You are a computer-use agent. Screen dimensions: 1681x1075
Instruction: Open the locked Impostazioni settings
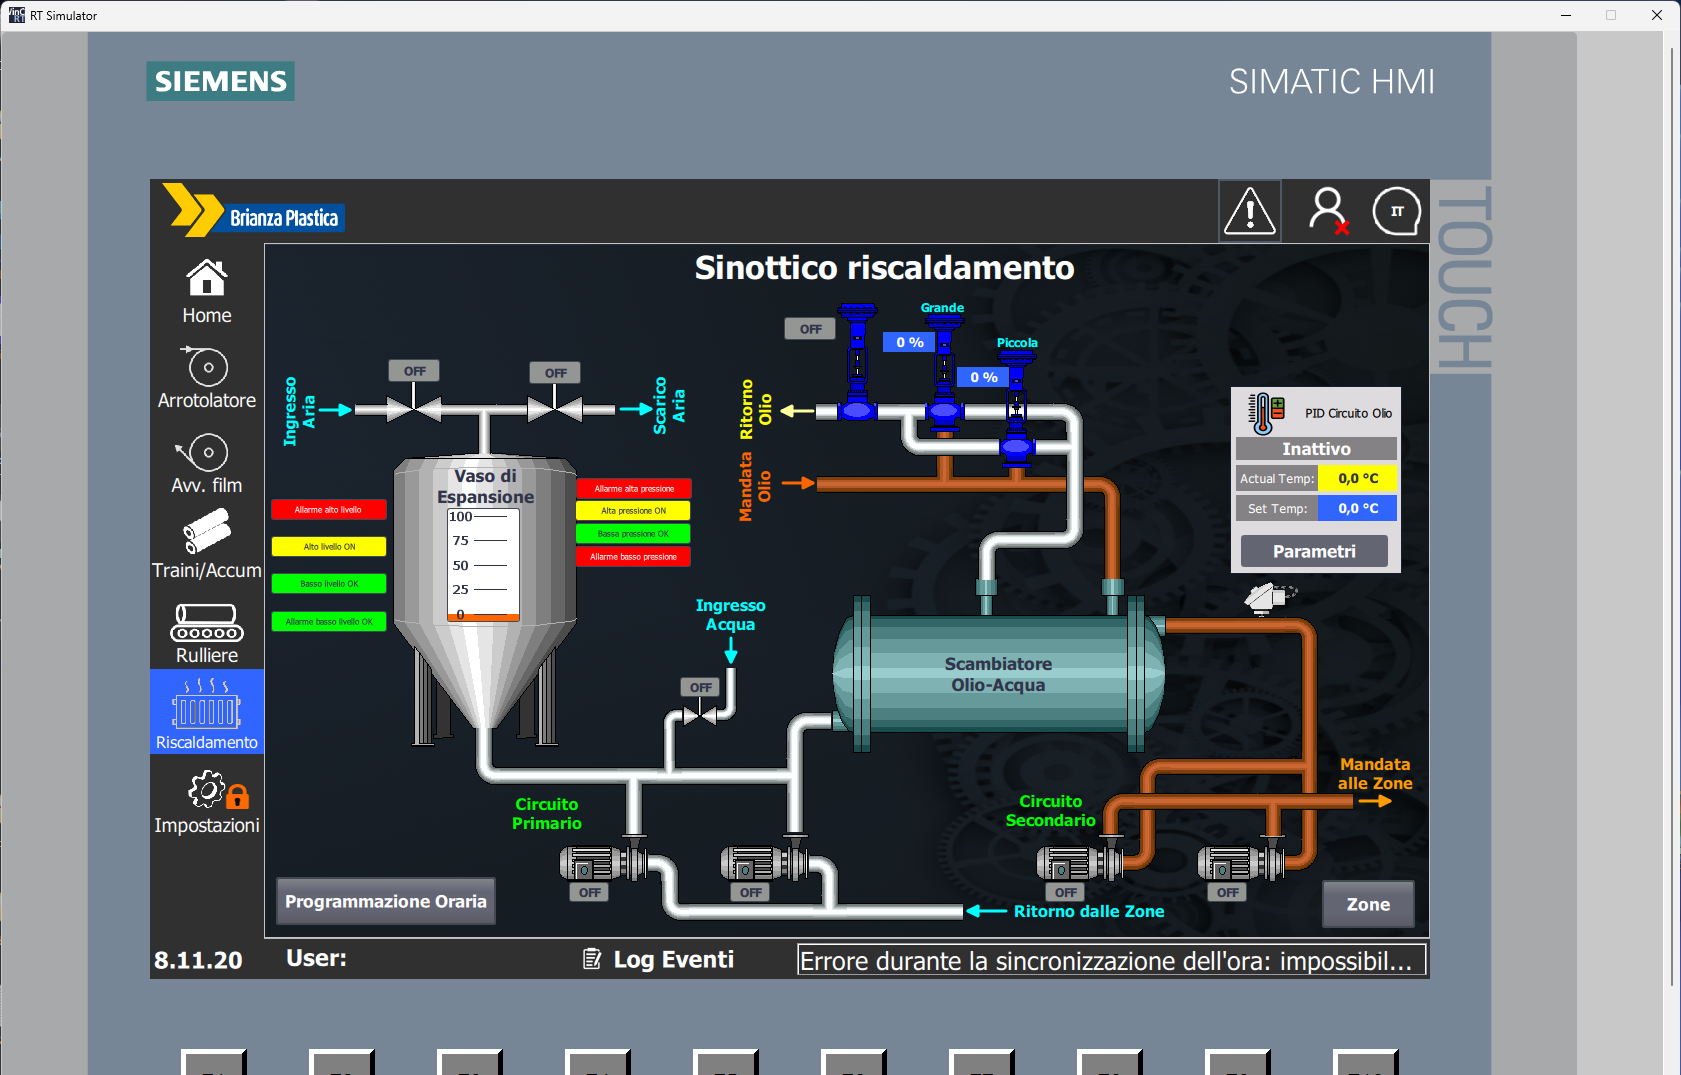[x=207, y=802]
